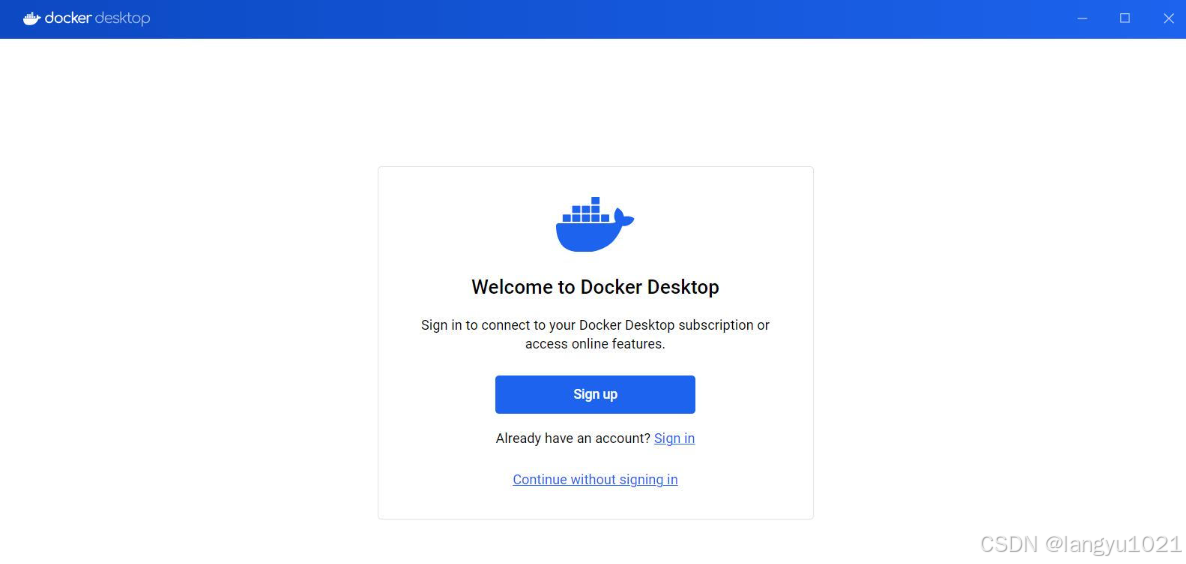Open the Sign in link

tap(674, 438)
